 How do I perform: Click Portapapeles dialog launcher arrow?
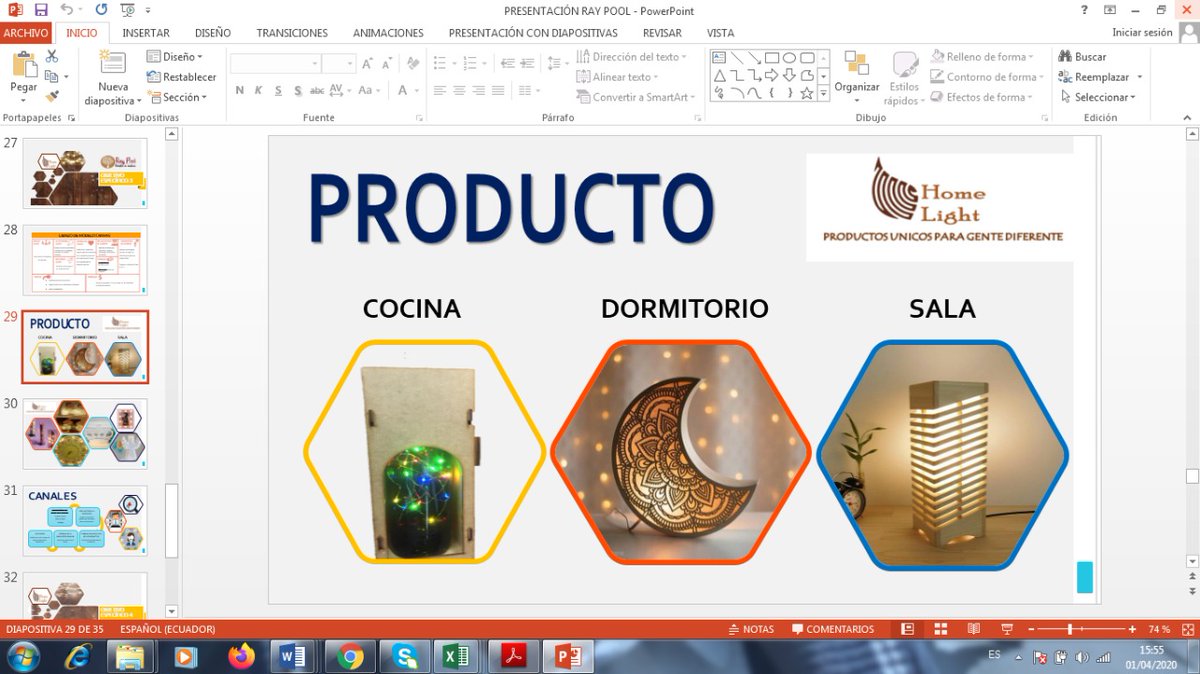click(x=71, y=117)
